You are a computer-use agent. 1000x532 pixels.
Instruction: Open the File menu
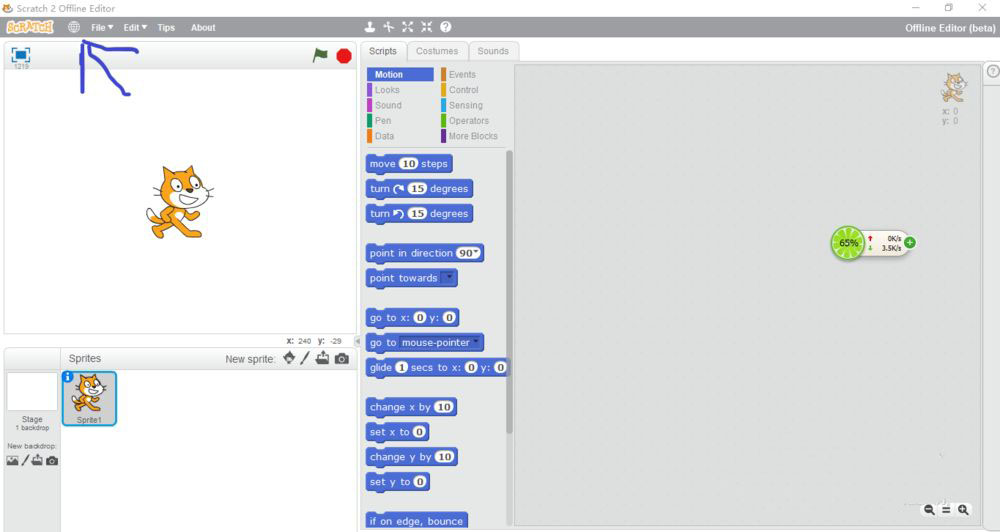coord(101,27)
